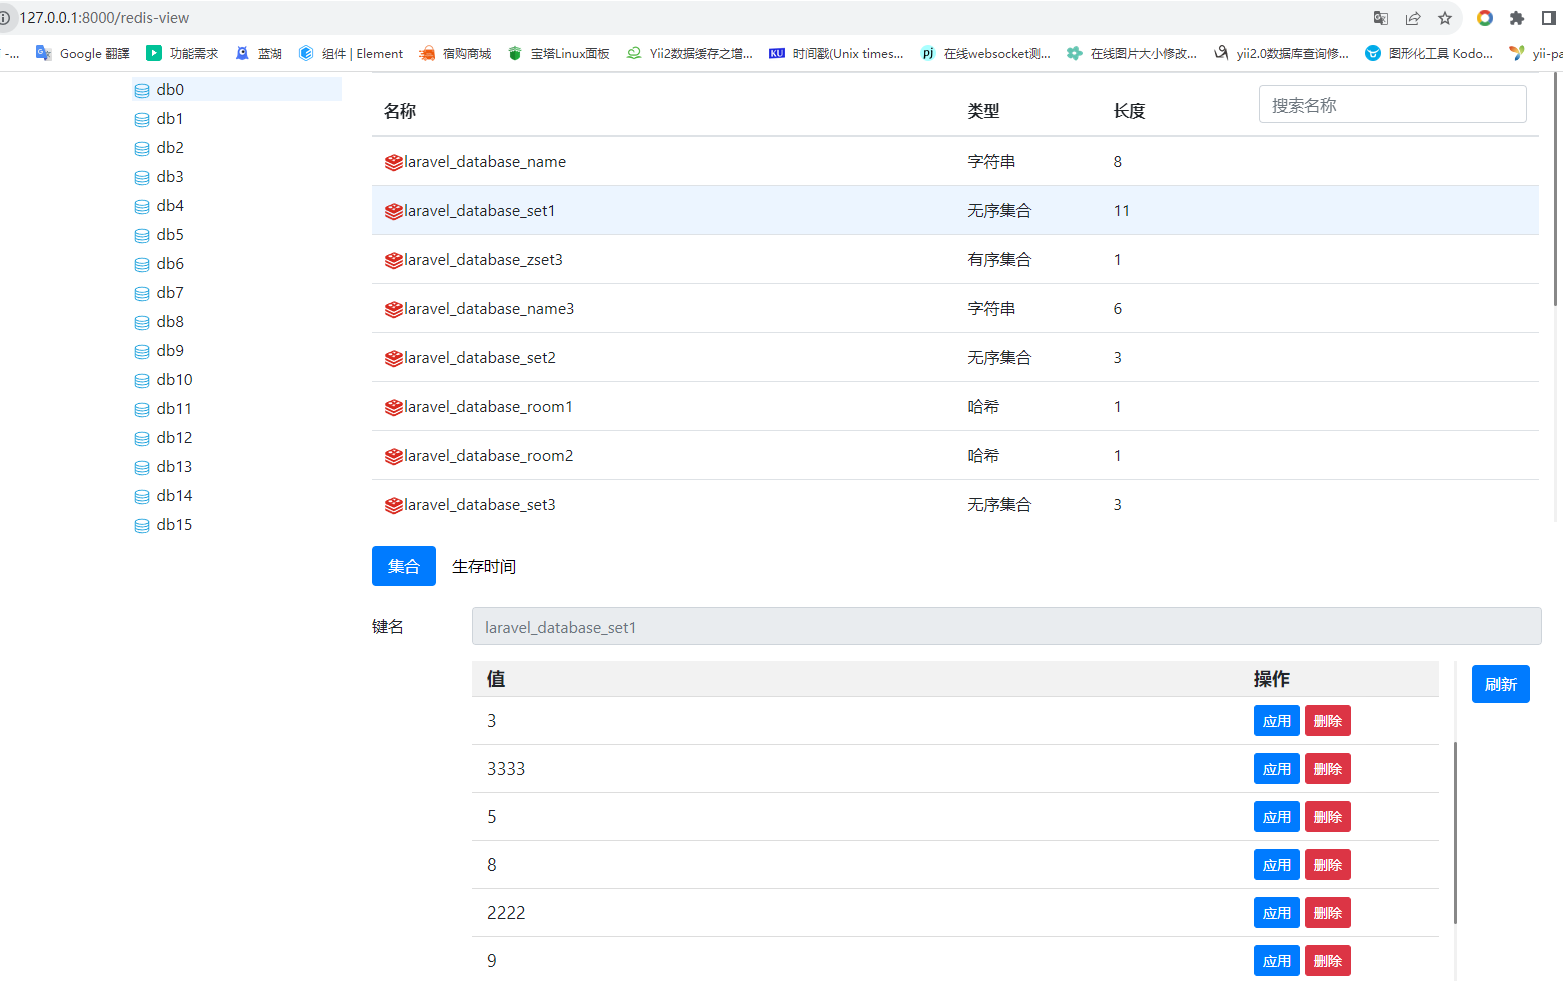This screenshot has height=996, width=1563.
Task: Open key laravel_database_name text
Action: point(485,162)
